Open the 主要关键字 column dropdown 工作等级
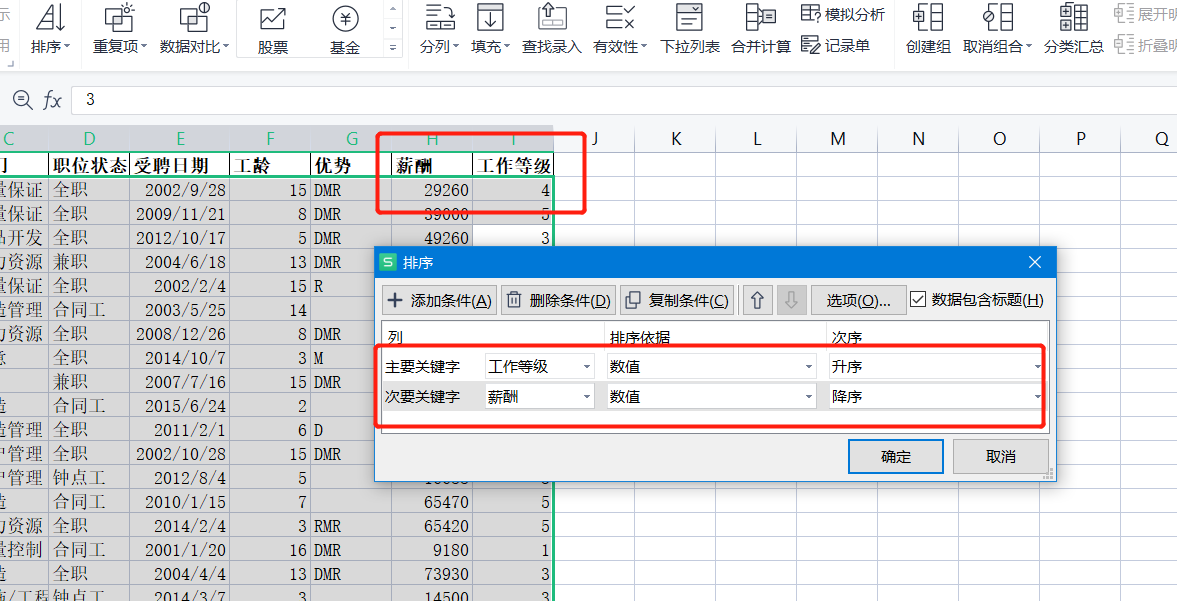 (x=540, y=367)
